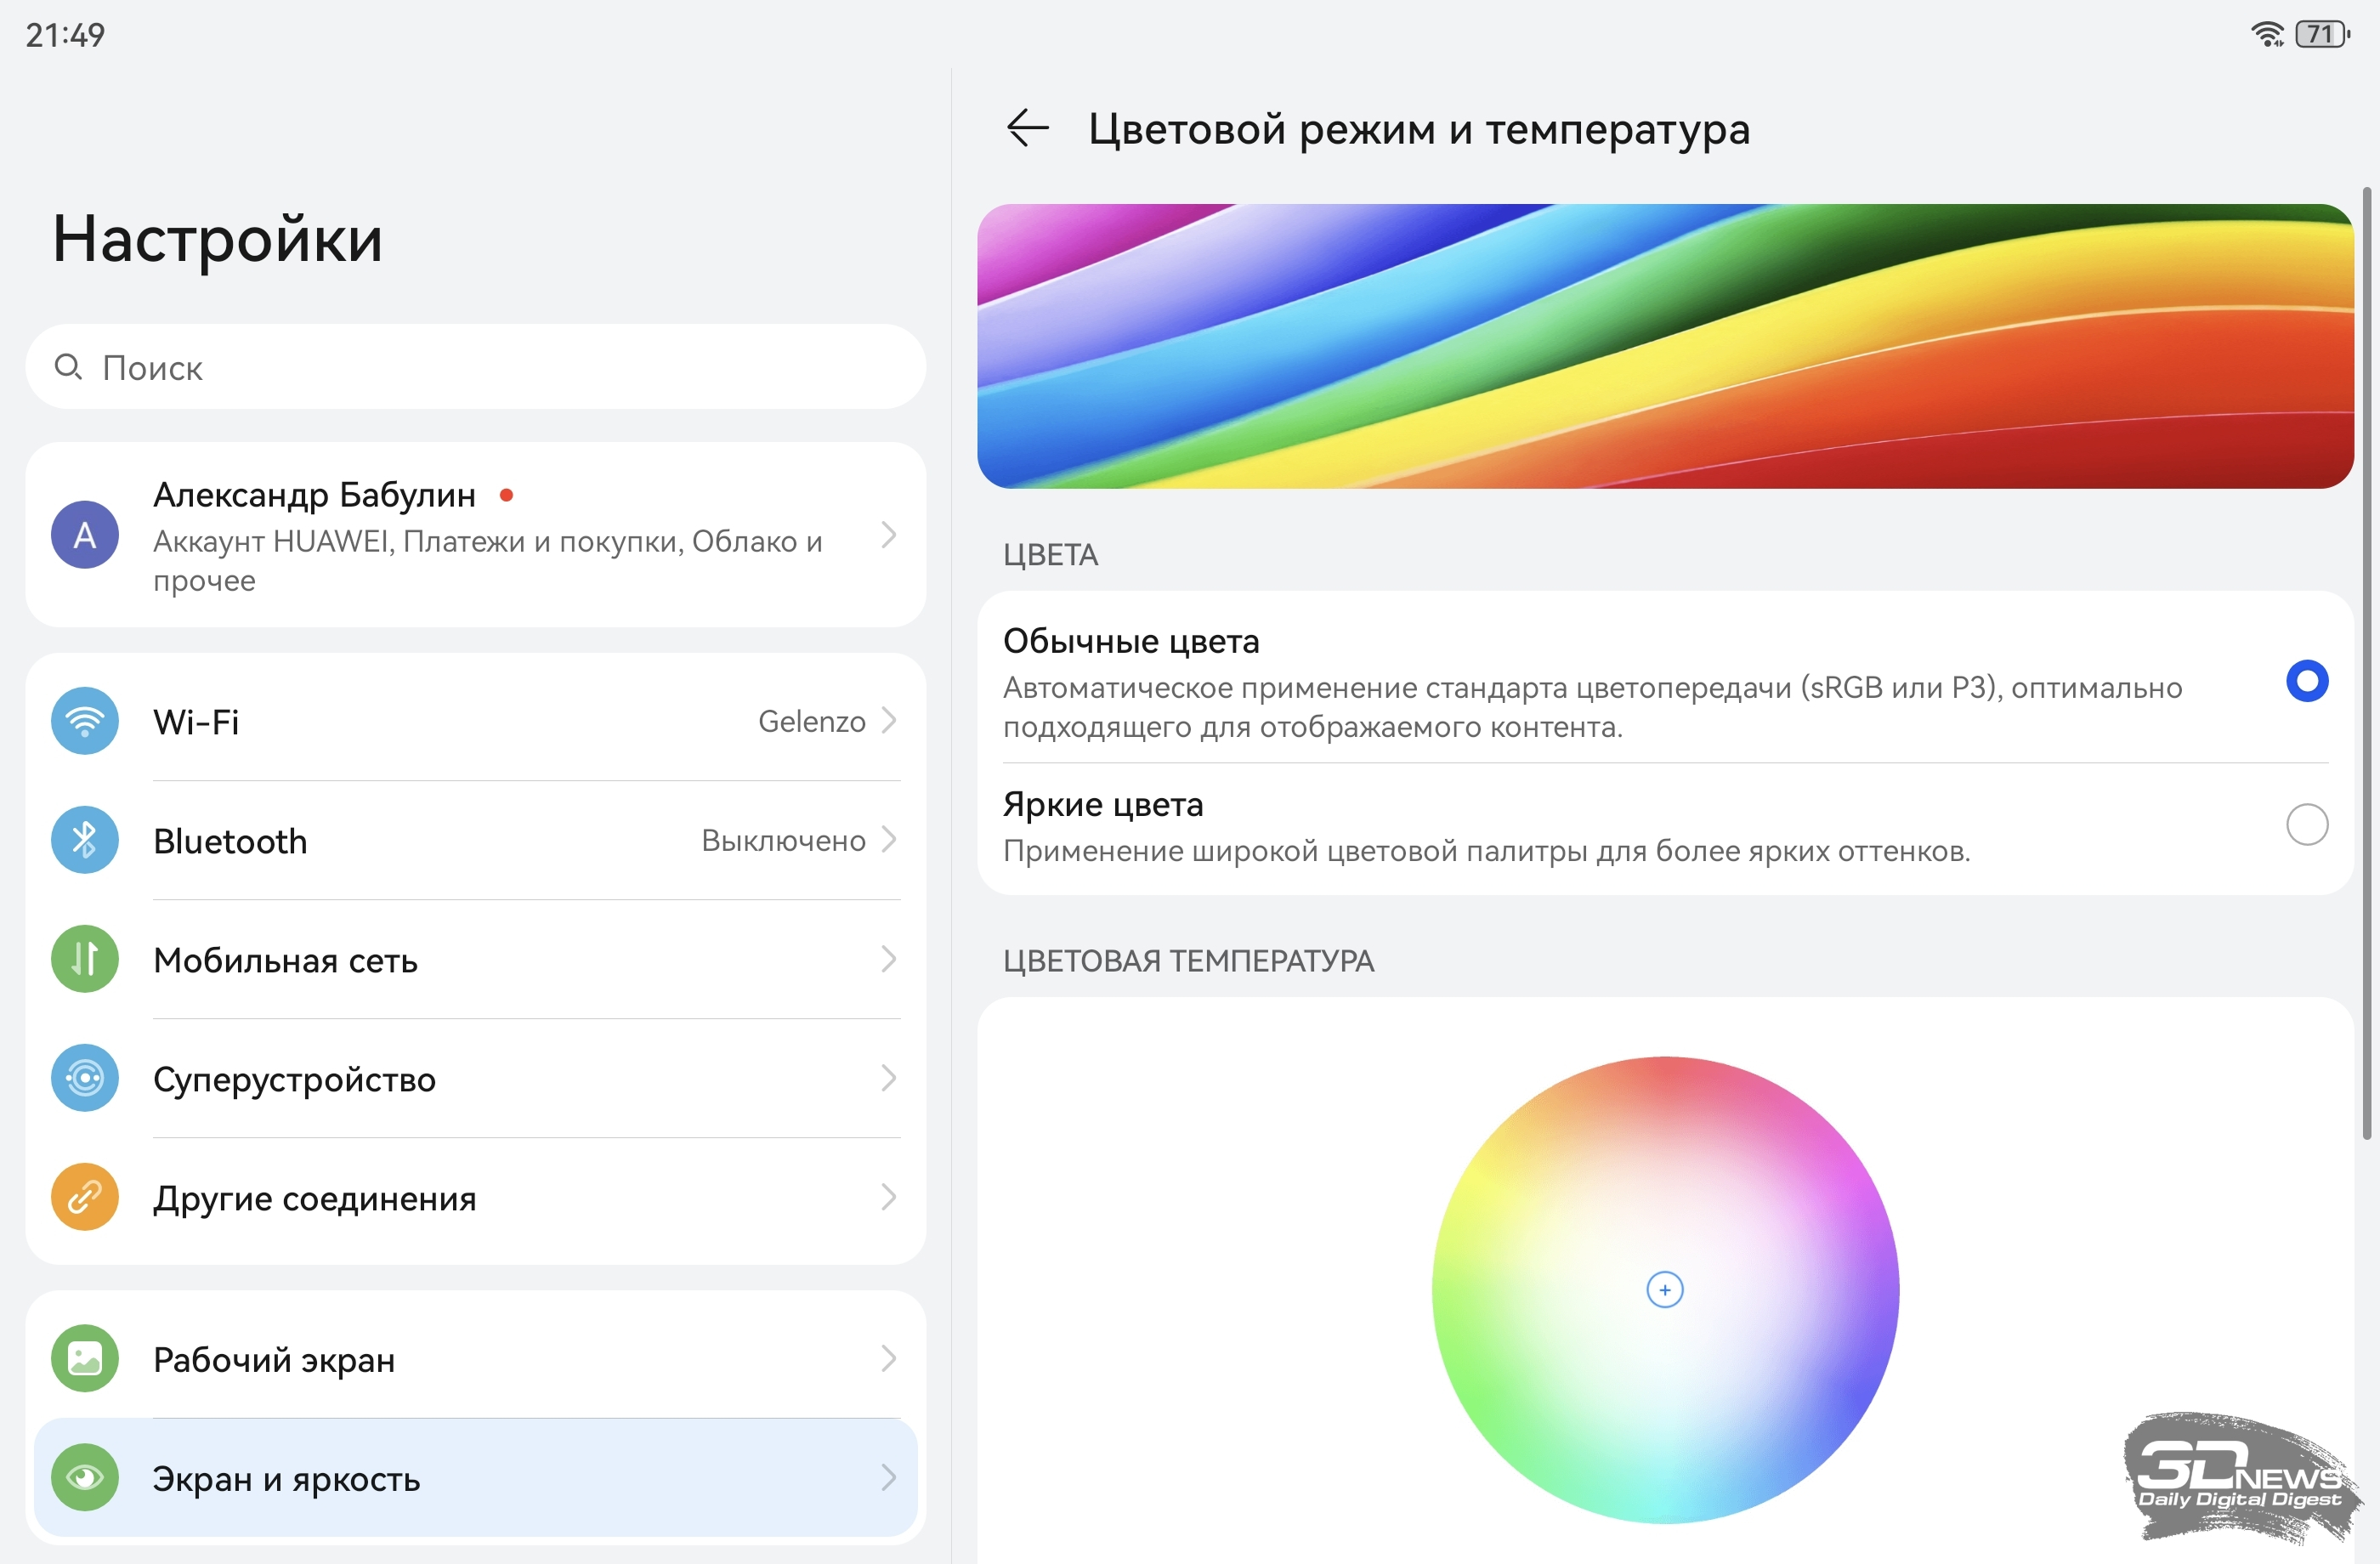The image size is (2380, 1564).
Task: Open chevron for Александр Бабулин account
Action: pos(888,535)
